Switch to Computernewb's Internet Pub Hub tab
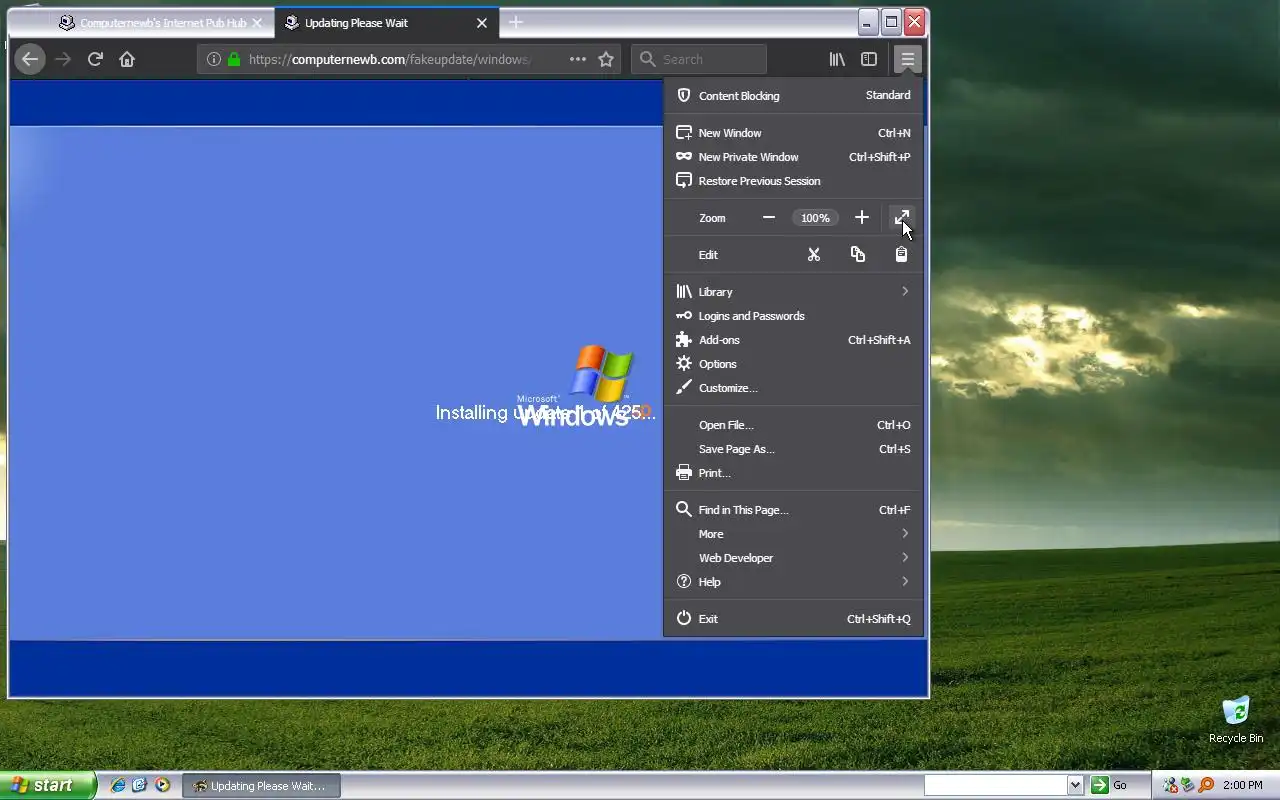 (162, 22)
